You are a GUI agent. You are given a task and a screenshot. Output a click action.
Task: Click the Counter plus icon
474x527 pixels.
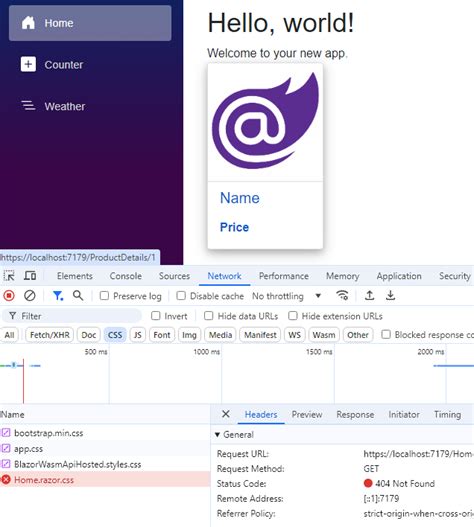pos(28,64)
